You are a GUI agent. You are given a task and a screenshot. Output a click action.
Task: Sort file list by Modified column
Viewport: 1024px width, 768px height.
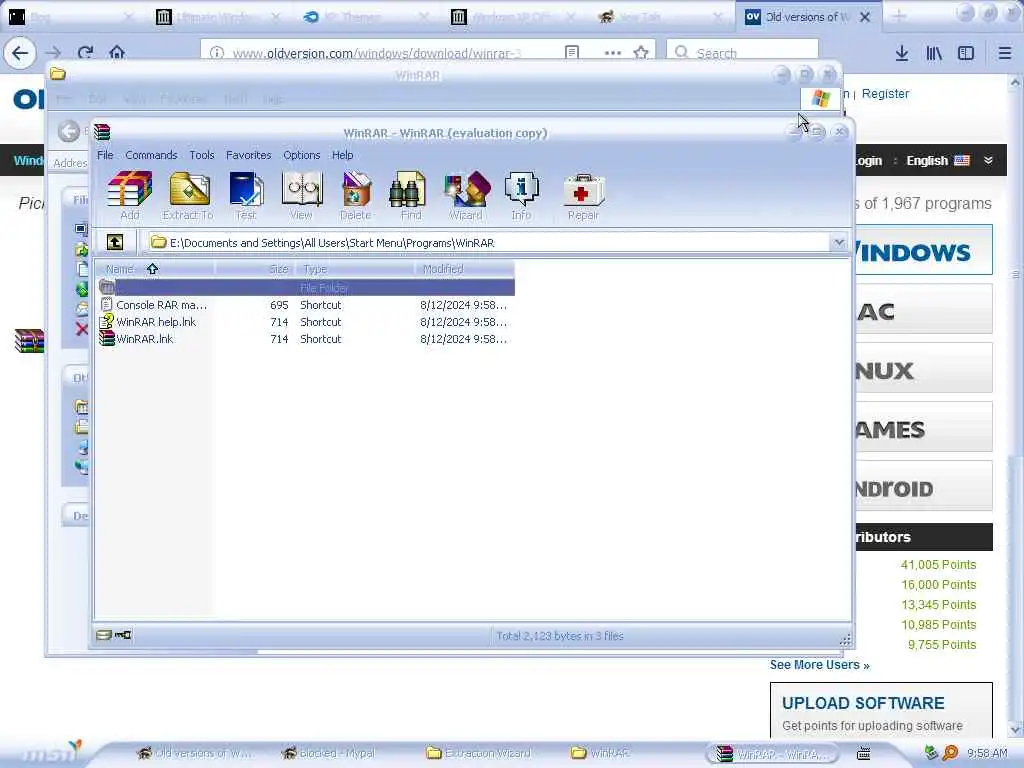point(464,268)
